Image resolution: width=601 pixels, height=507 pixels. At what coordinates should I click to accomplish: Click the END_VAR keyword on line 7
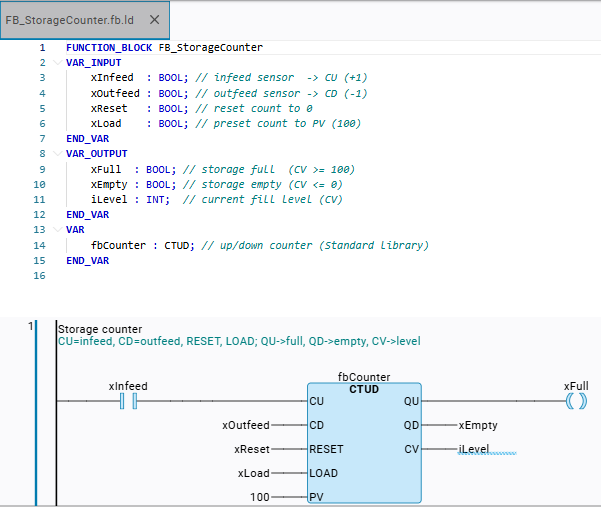click(87, 138)
